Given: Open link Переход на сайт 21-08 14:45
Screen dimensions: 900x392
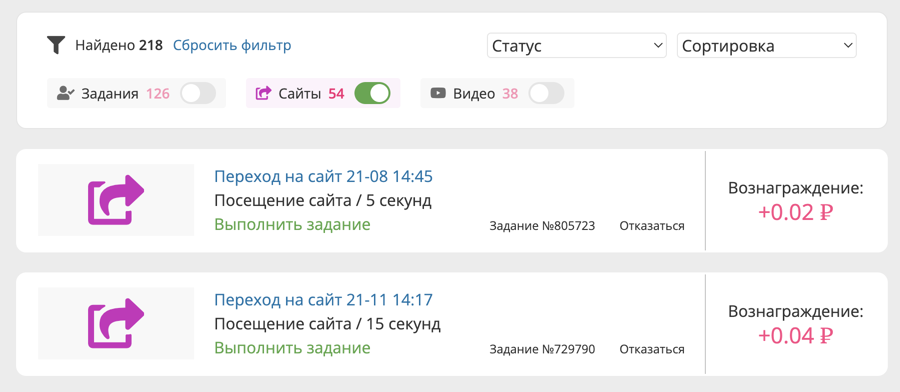Looking at the screenshot, I should click(324, 176).
